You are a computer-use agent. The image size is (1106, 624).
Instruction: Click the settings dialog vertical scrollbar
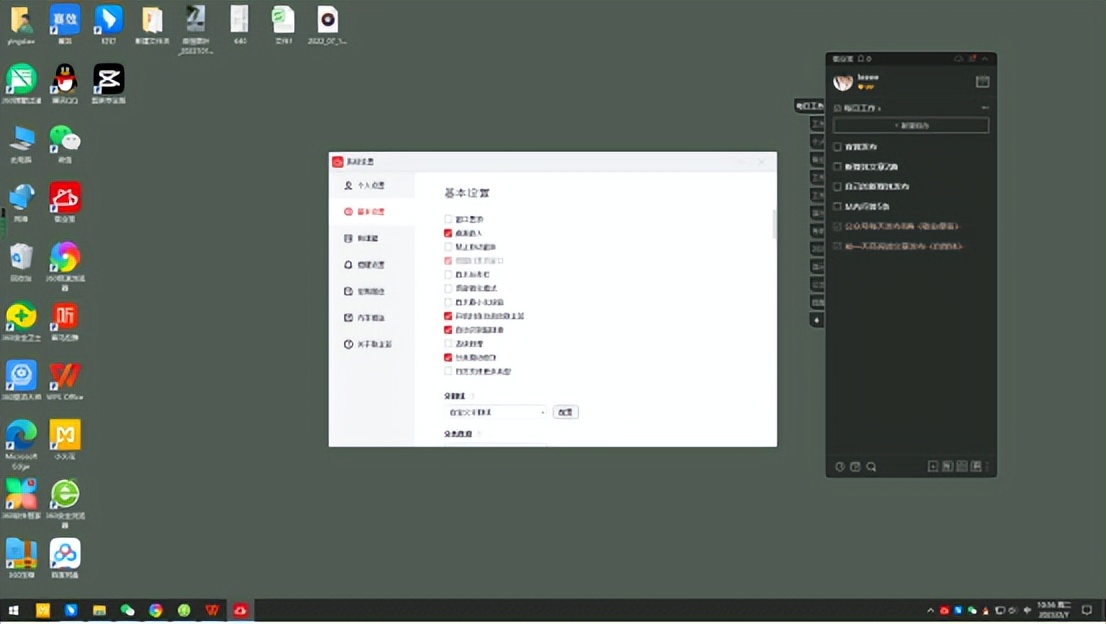pyautogui.click(x=774, y=224)
